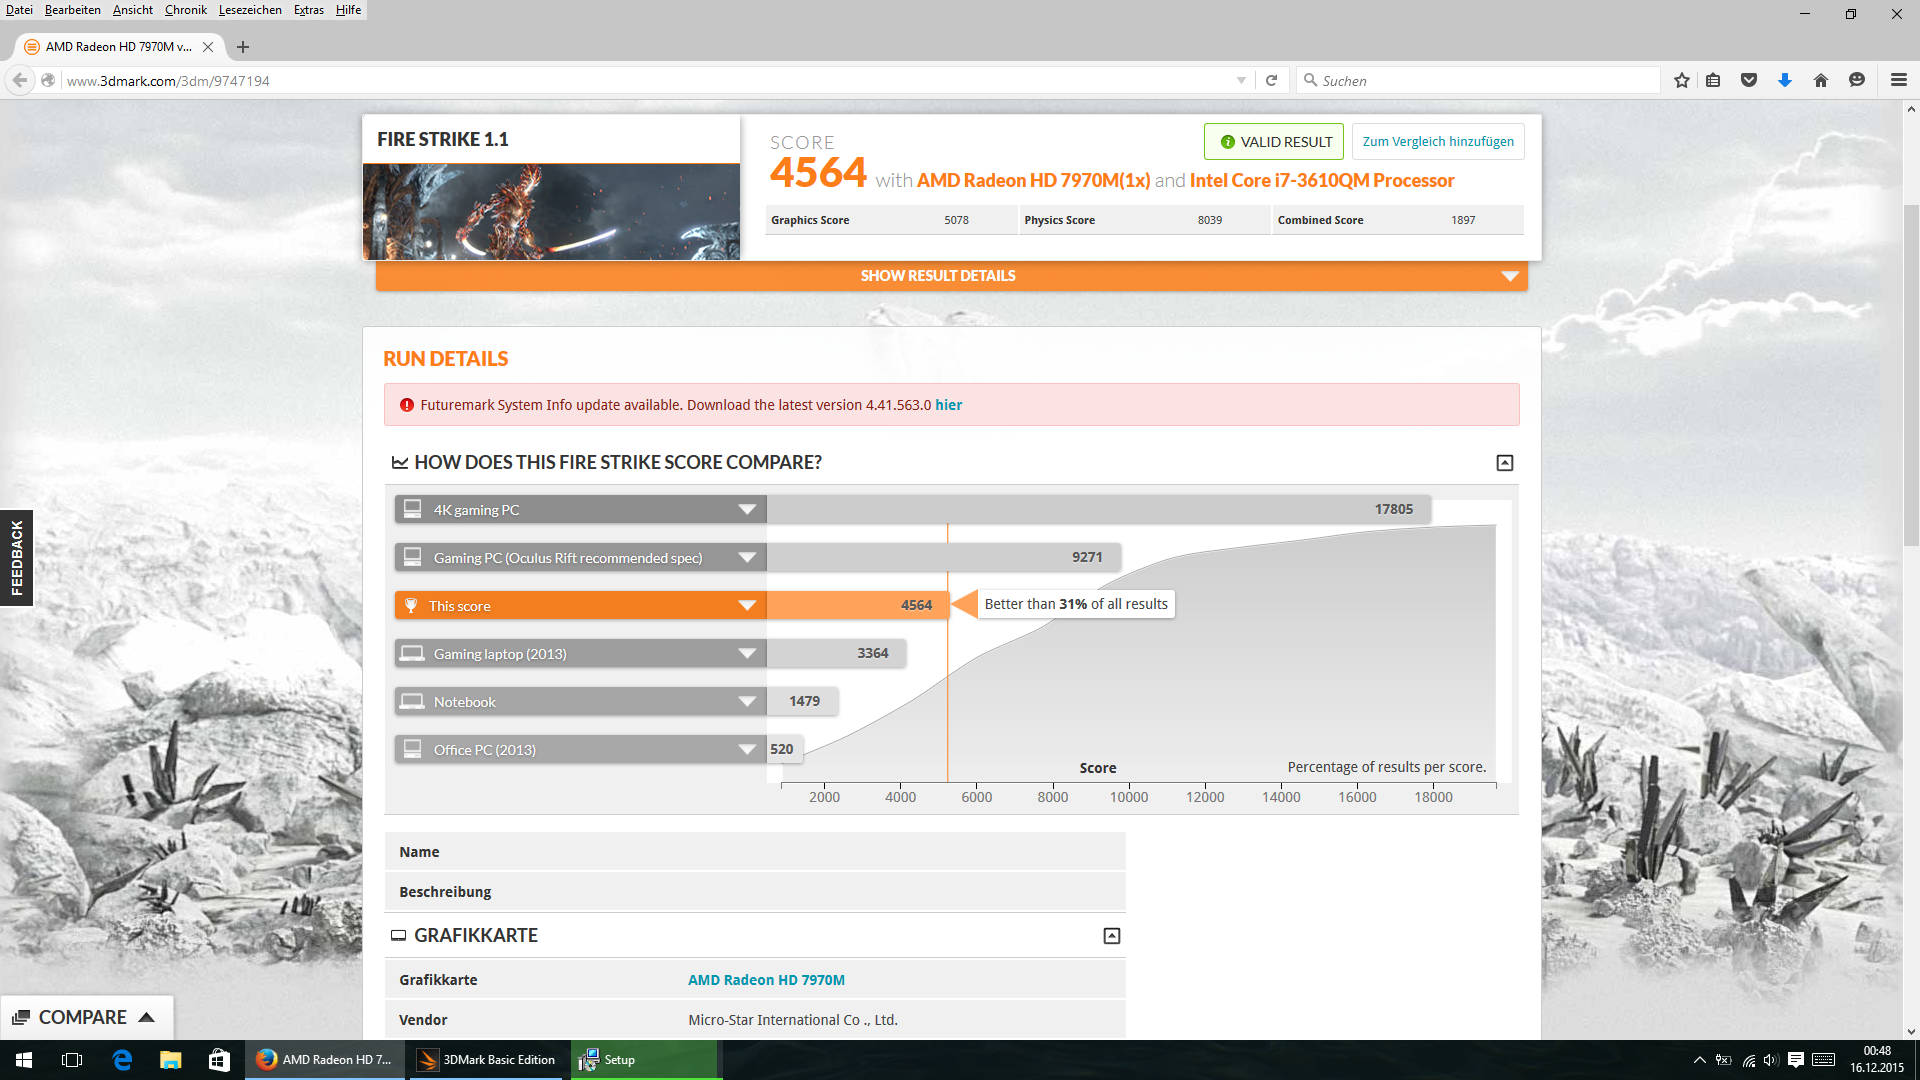The height and width of the screenshot is (1080, 1920).
Task: Click the Graphics Score value 5078
Action: point(956,220)
